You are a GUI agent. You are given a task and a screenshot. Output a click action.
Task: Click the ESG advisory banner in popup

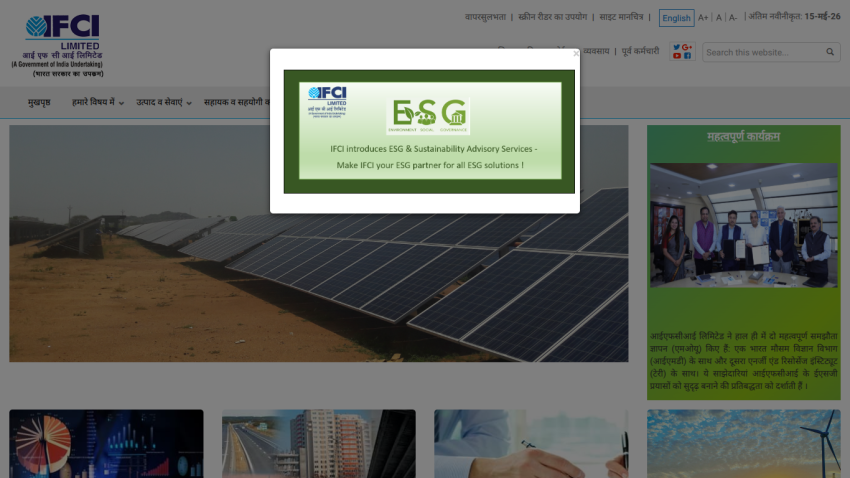click(x=429, y=131)
